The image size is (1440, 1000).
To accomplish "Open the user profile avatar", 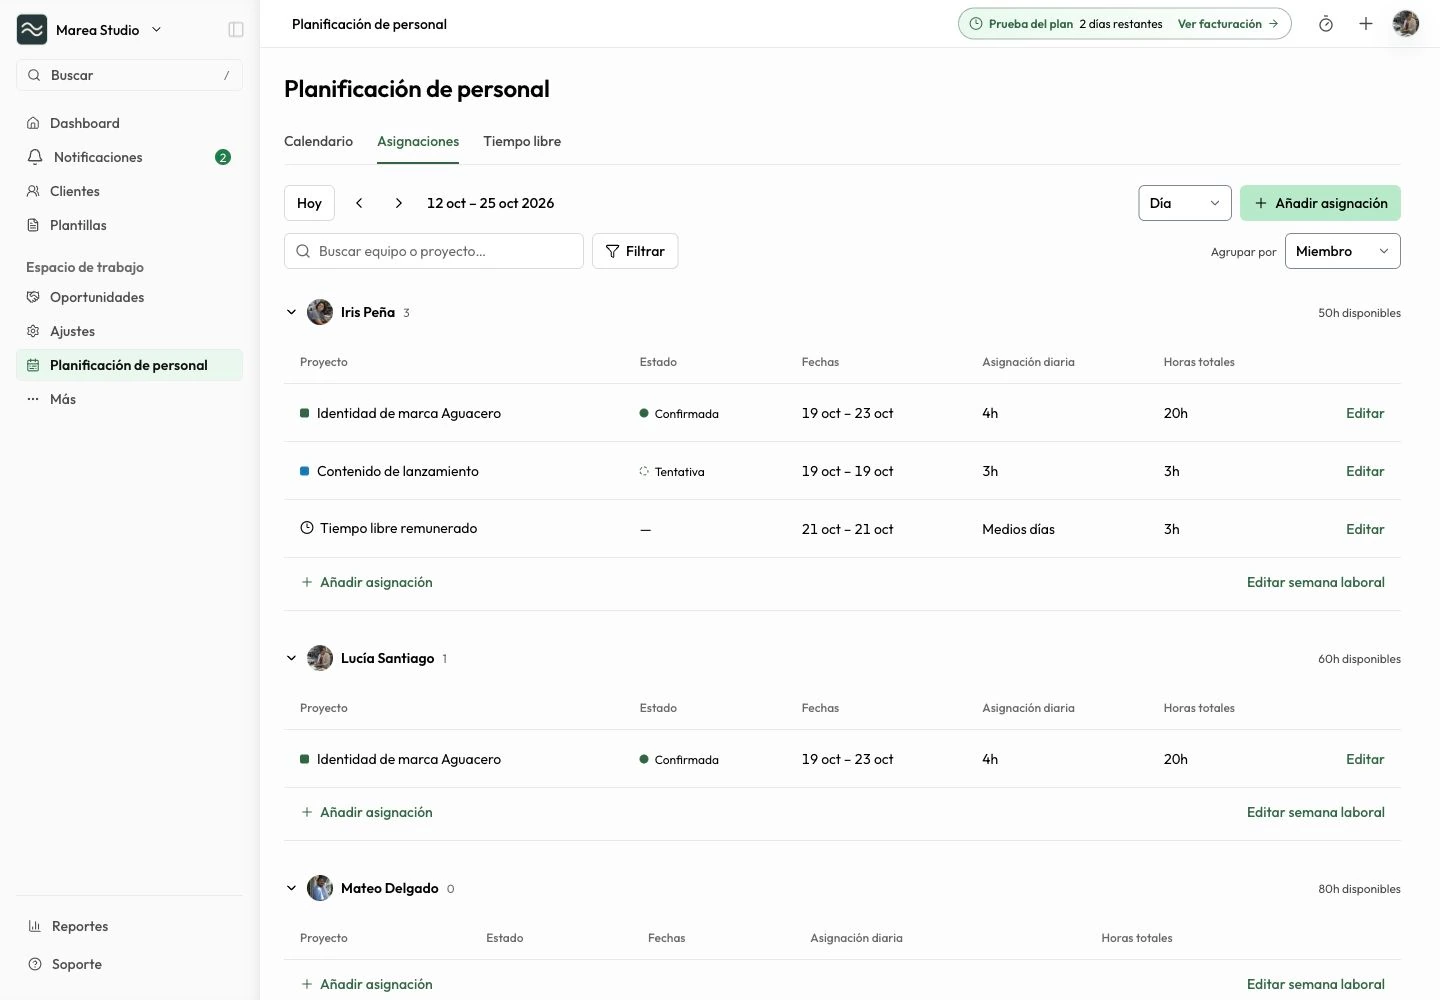I will coord(1406,24).
